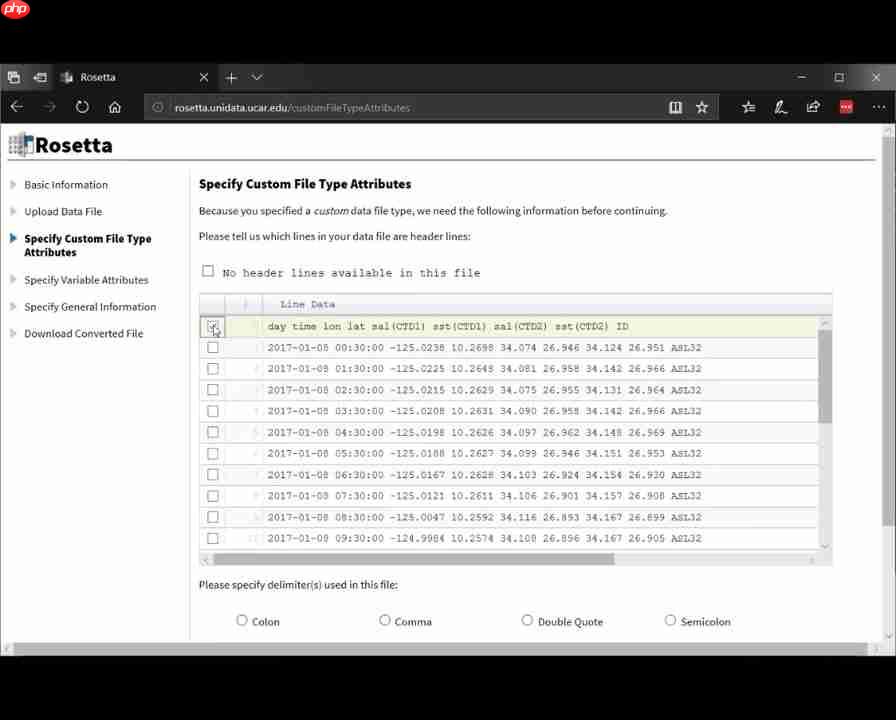Click data grid scroll left arrow

(x=206, y=559)
